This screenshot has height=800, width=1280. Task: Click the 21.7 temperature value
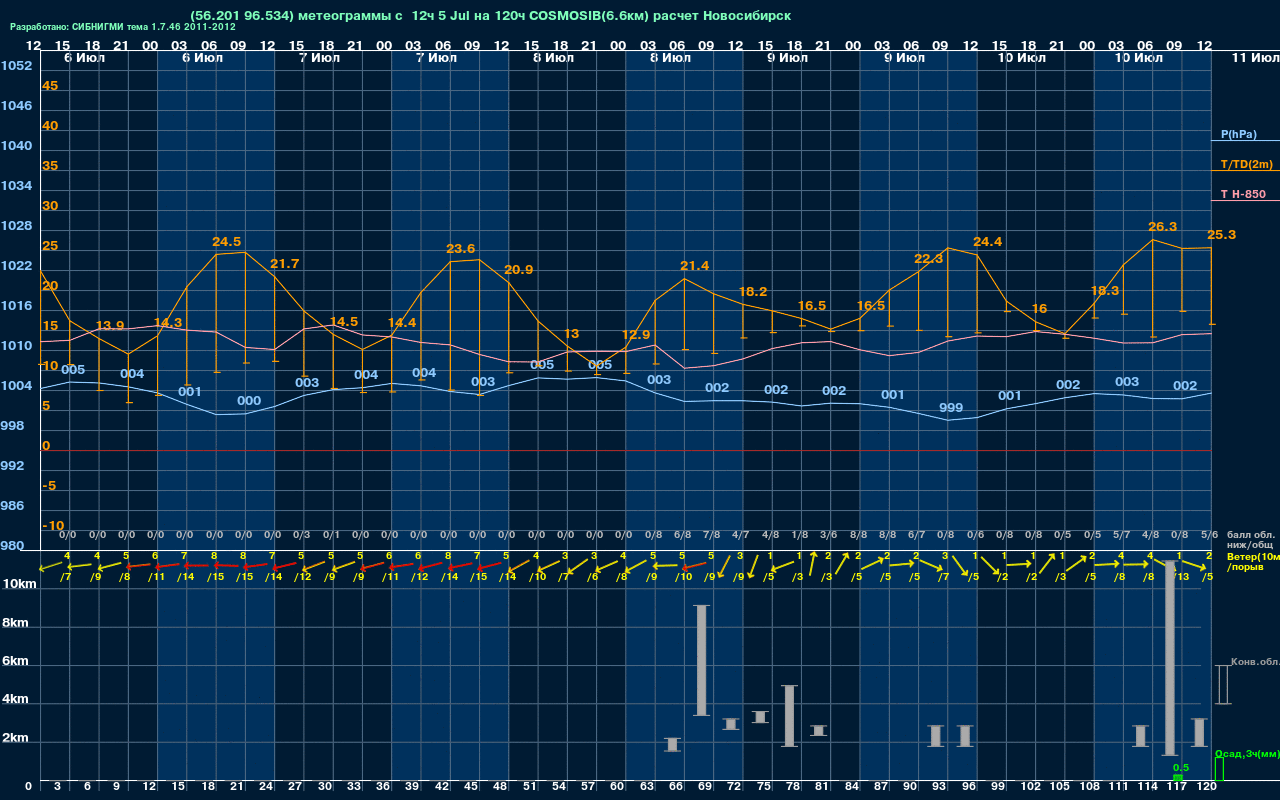tap(285, 264)
